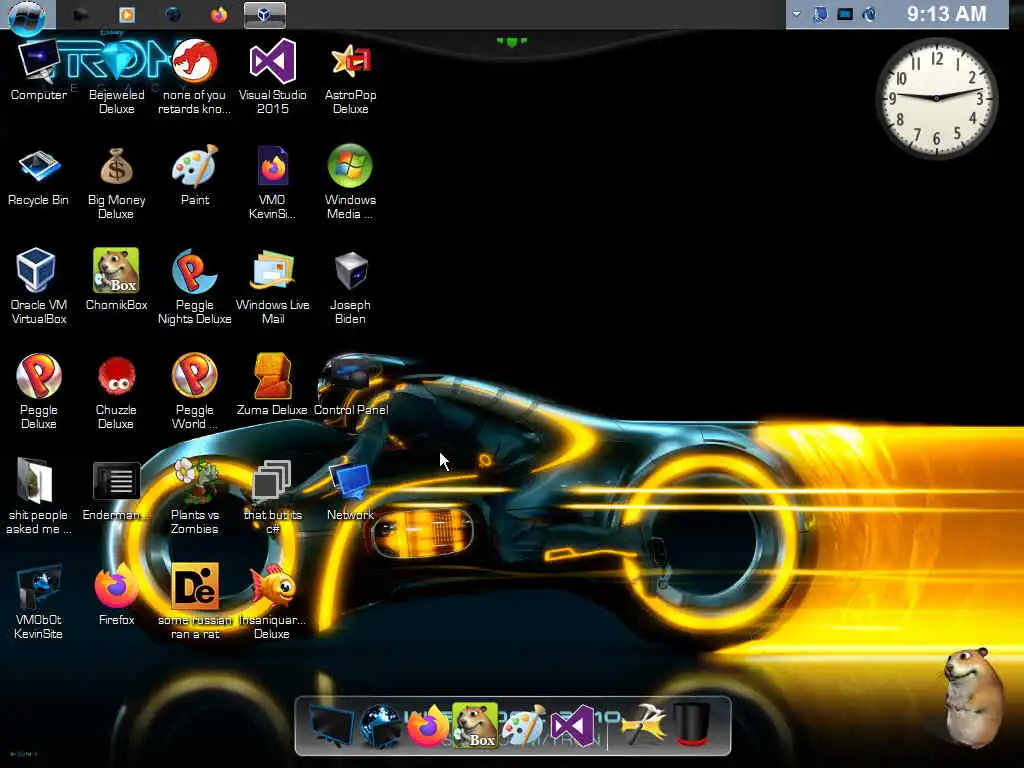The height and width of the screenshot is (768, 1024).
Task: Launch Peggle Nights Deluxe icon
Action: [x=195, y=287]
